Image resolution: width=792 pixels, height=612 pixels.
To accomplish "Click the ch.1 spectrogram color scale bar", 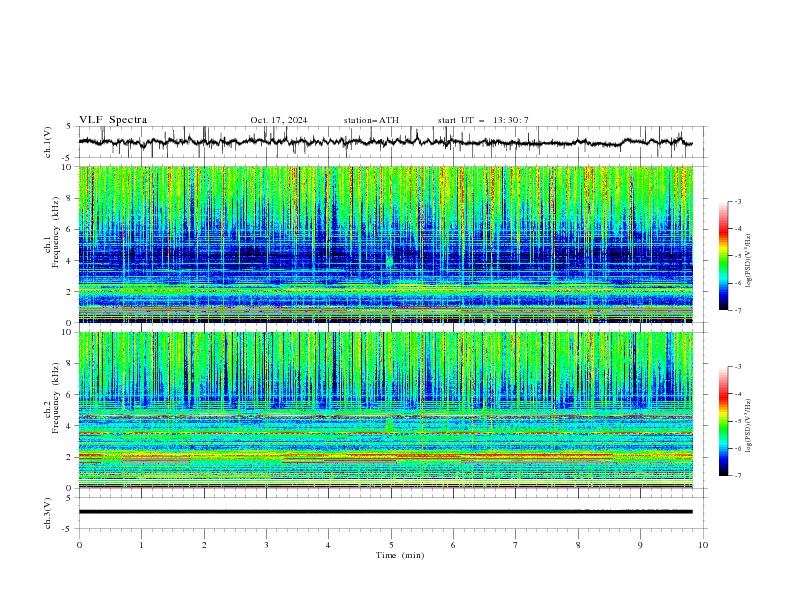I will tap(724, 256).
